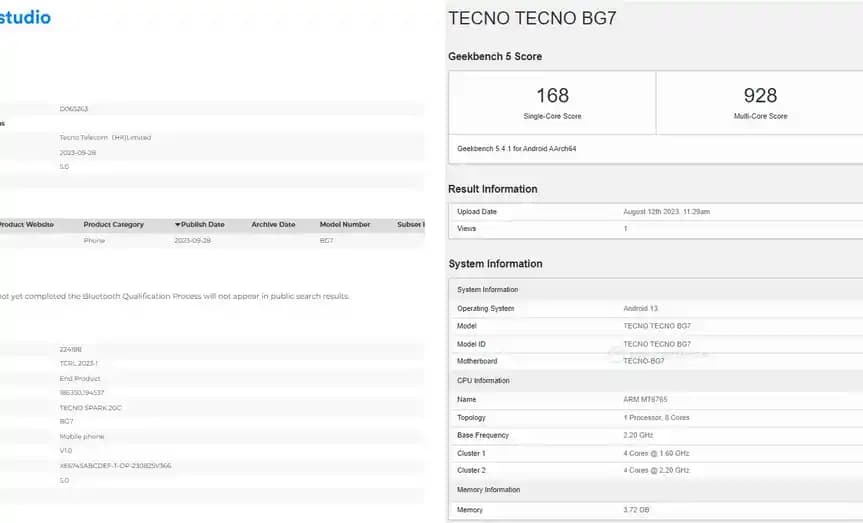Click the Single-Core Score label
Screen dimensions: 863x523
(553, 116)
